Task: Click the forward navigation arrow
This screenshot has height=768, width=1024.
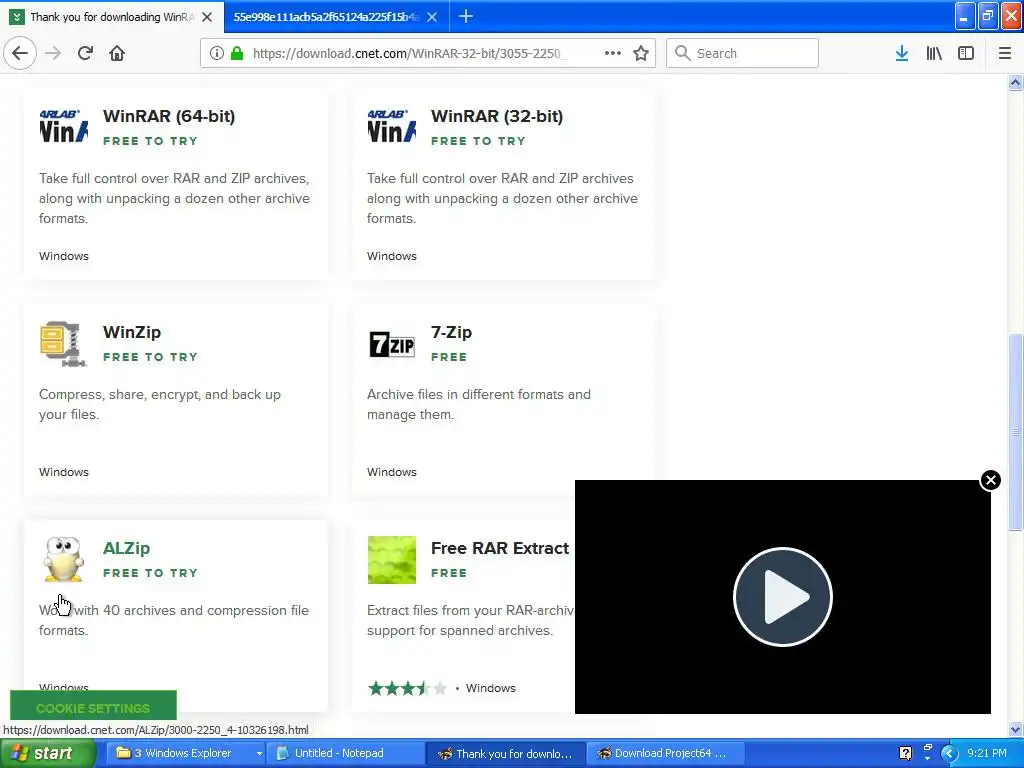Action: (x=53, y=53)
